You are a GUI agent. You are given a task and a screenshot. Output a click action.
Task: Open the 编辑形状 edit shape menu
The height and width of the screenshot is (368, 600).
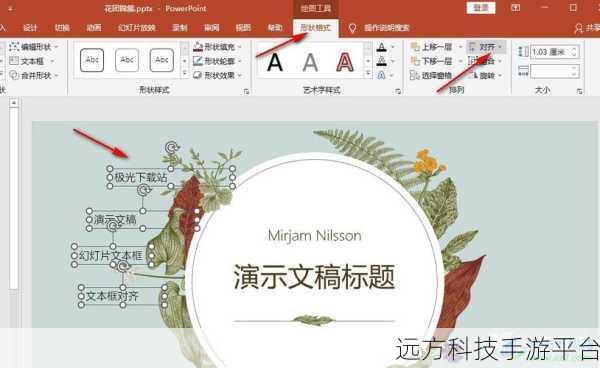tap(34, 47)
